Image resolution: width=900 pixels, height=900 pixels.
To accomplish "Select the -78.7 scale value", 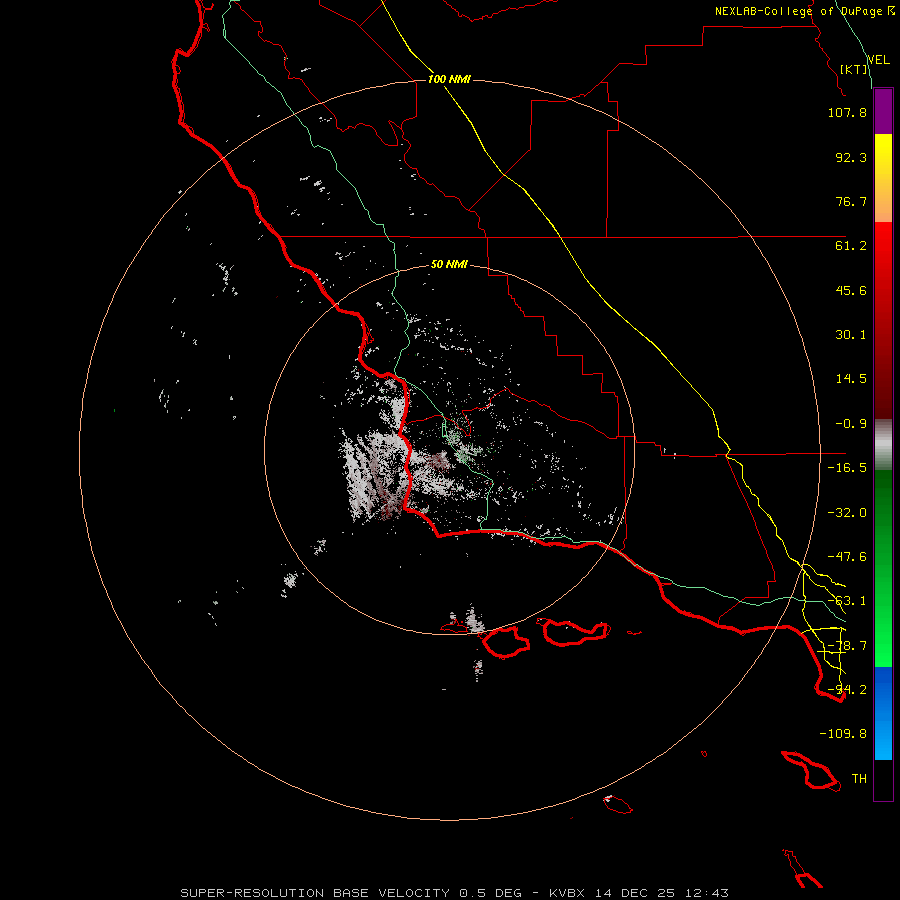I will tap(847, 646).
